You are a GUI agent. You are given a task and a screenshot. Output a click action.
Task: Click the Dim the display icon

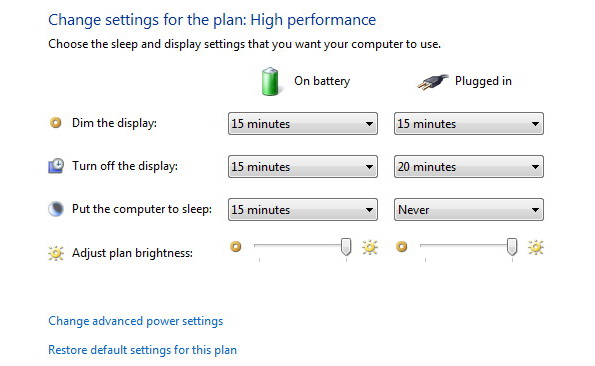pyautogui.click(x=56, y=123)
